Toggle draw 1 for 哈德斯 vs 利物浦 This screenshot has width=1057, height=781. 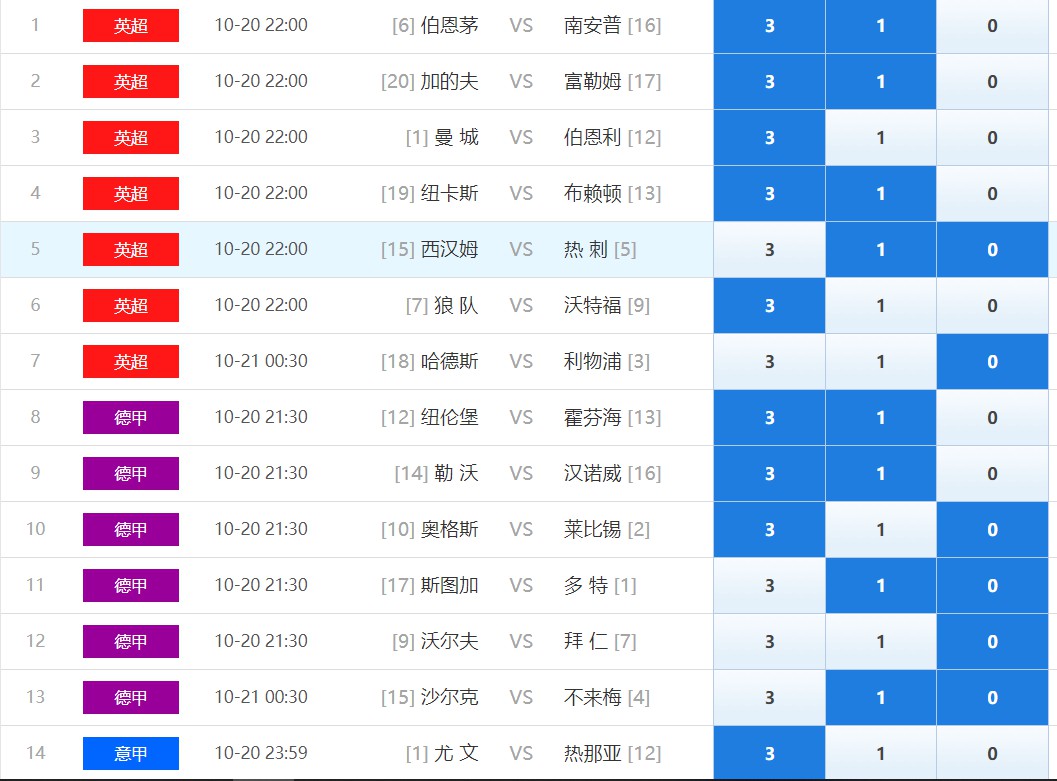880,361
